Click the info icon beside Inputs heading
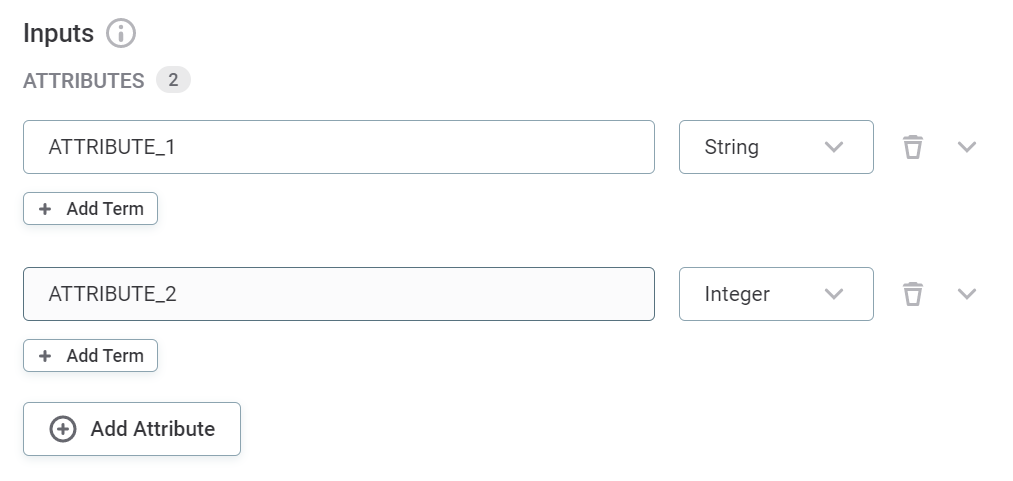The image size is (1013, 481). (x=121, y=34)
